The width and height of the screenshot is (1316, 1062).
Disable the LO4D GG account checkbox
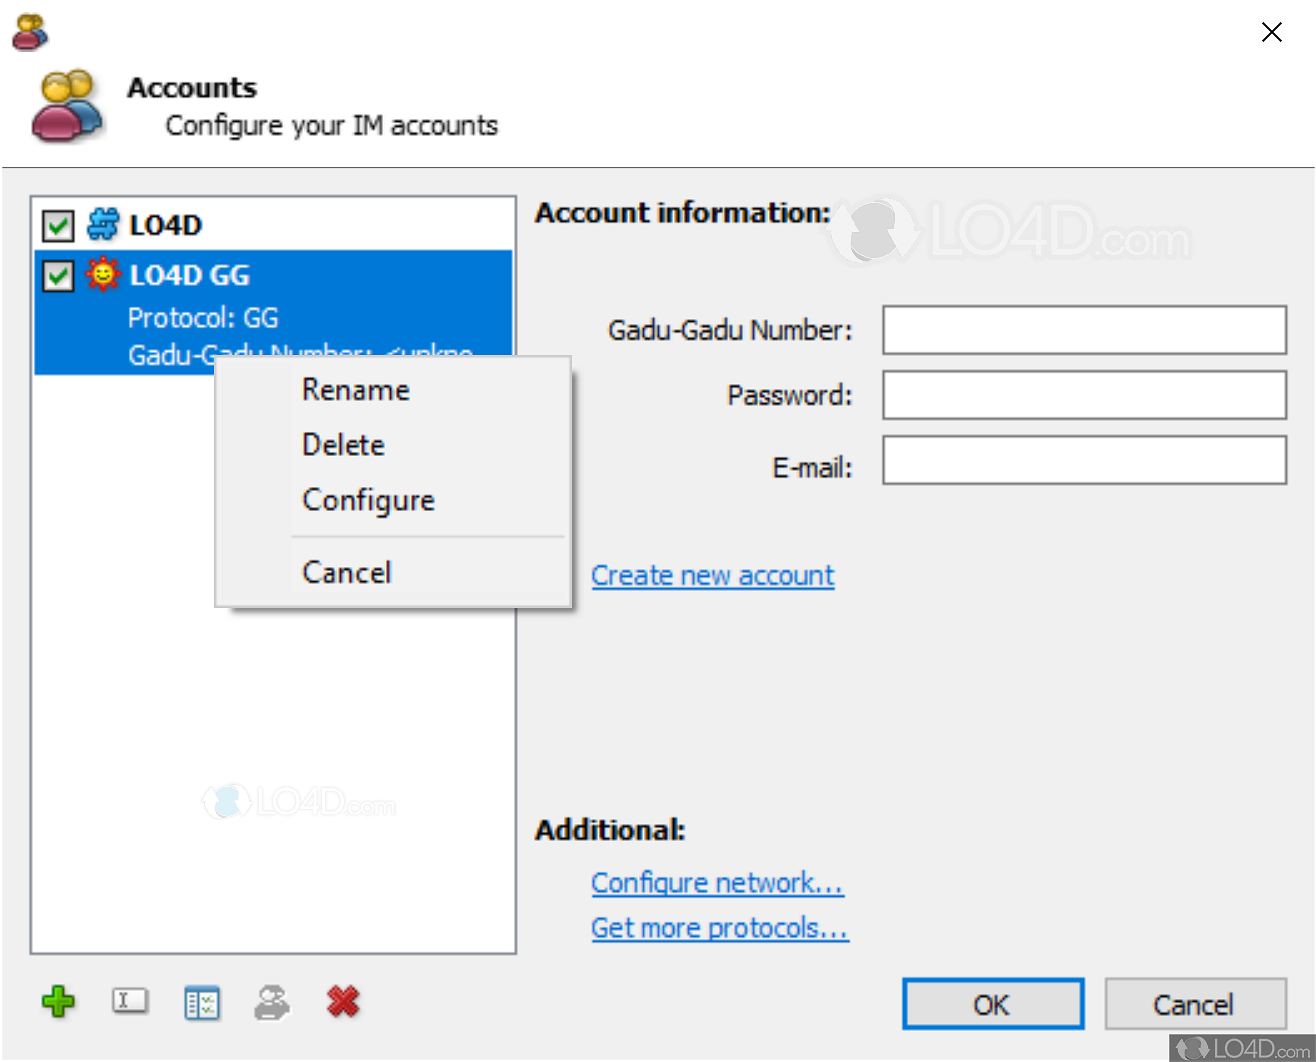58,275
